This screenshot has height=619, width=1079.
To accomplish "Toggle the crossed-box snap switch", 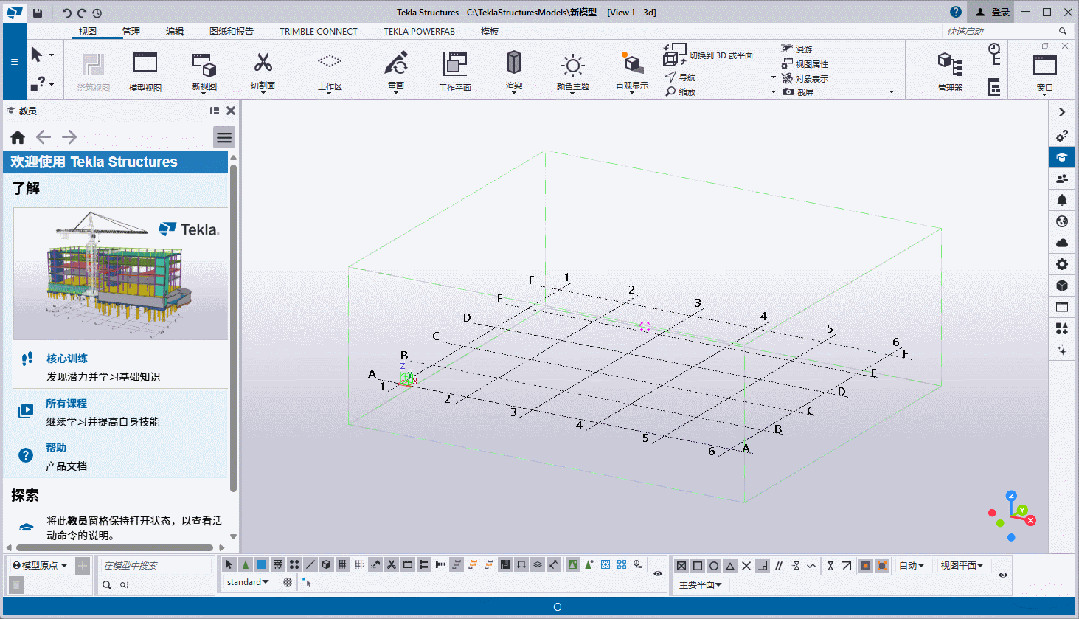I will pos(681,565).
